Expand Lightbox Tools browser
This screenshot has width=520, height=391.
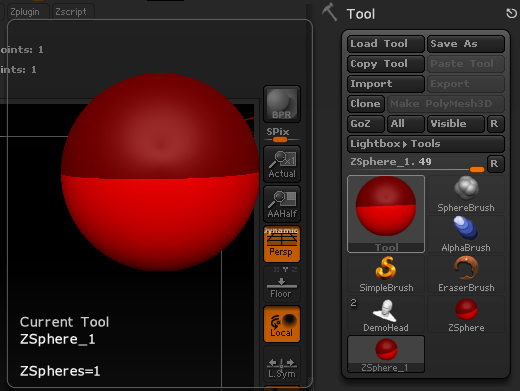coord(426,144)
